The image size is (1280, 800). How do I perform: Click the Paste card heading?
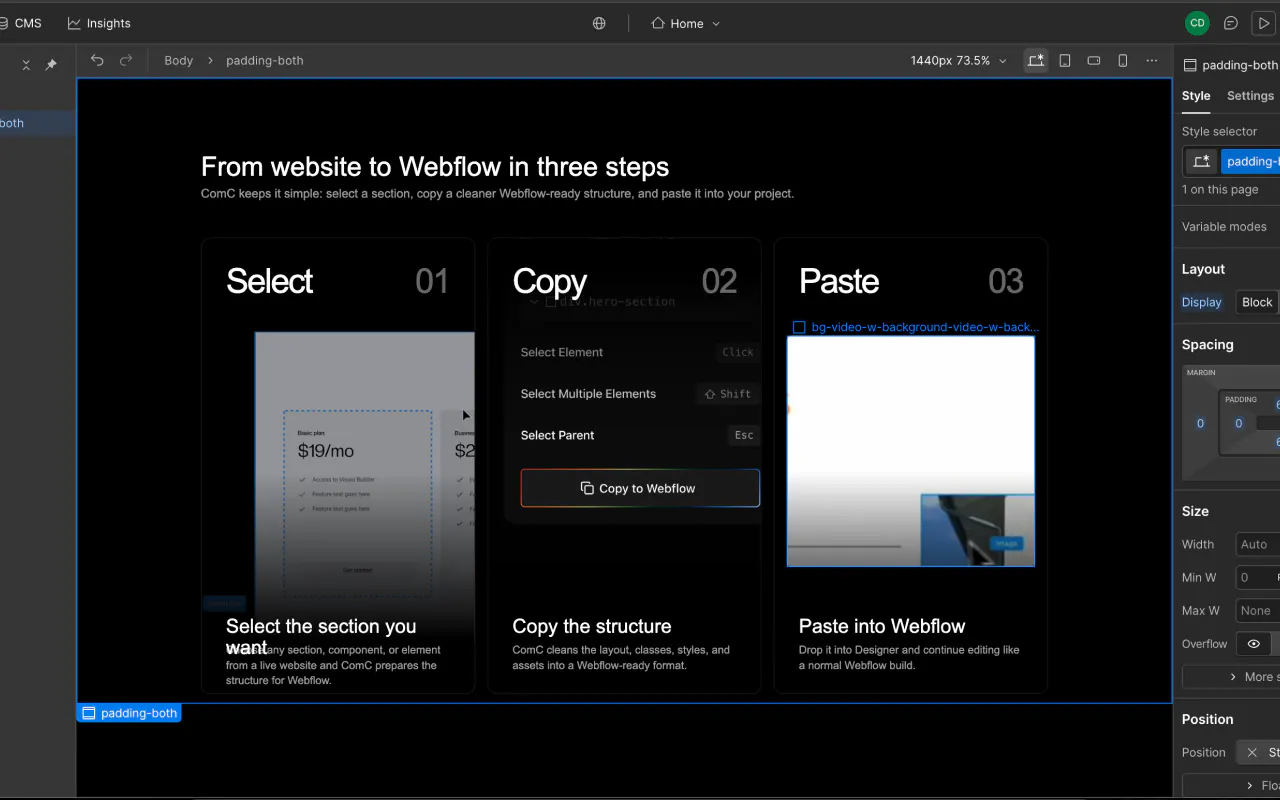[x=838, y=281]
